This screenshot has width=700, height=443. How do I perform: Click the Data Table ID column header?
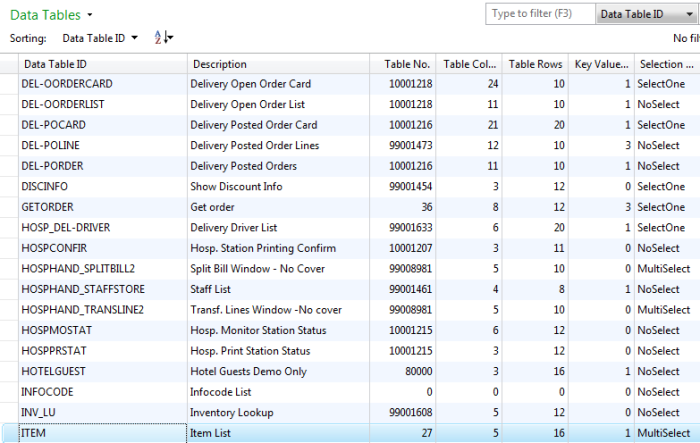click(102, 64)
